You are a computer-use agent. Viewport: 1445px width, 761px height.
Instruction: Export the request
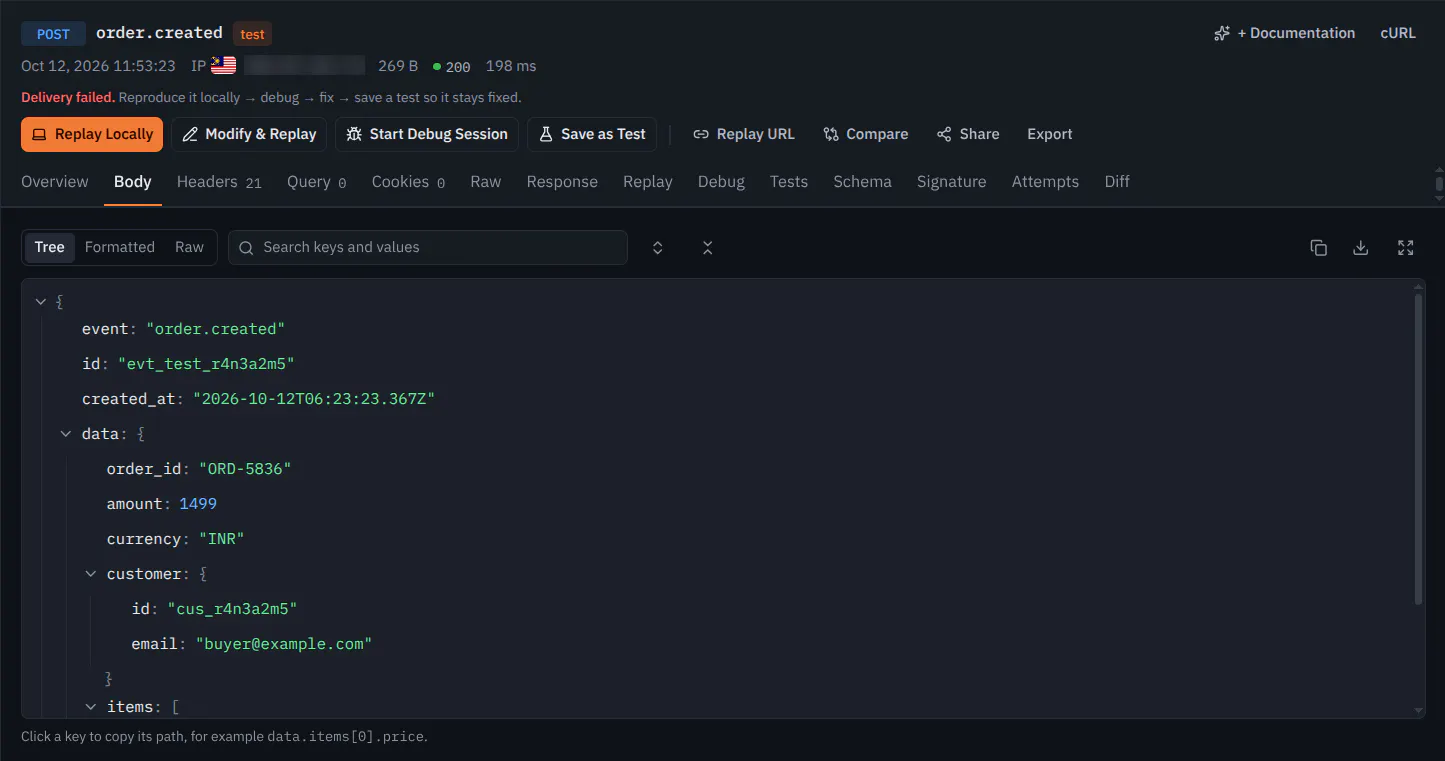(x=1050, y=134)
